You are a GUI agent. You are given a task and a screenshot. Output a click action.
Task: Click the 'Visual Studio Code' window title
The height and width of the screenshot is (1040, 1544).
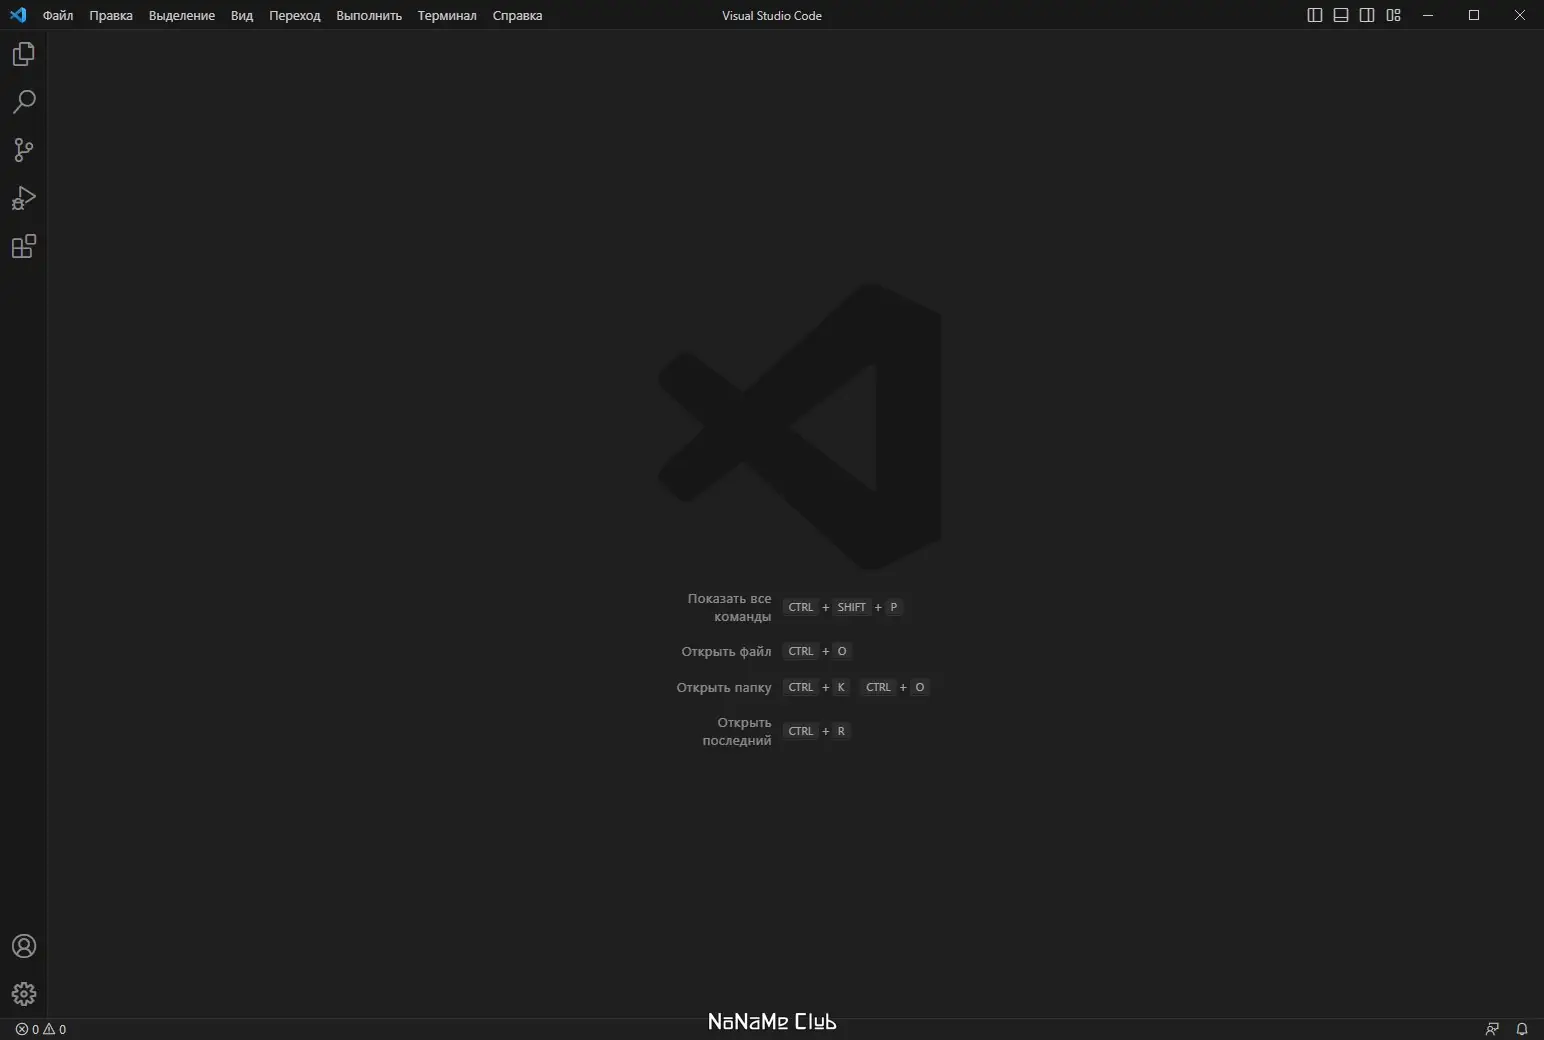tap(772, 15)
